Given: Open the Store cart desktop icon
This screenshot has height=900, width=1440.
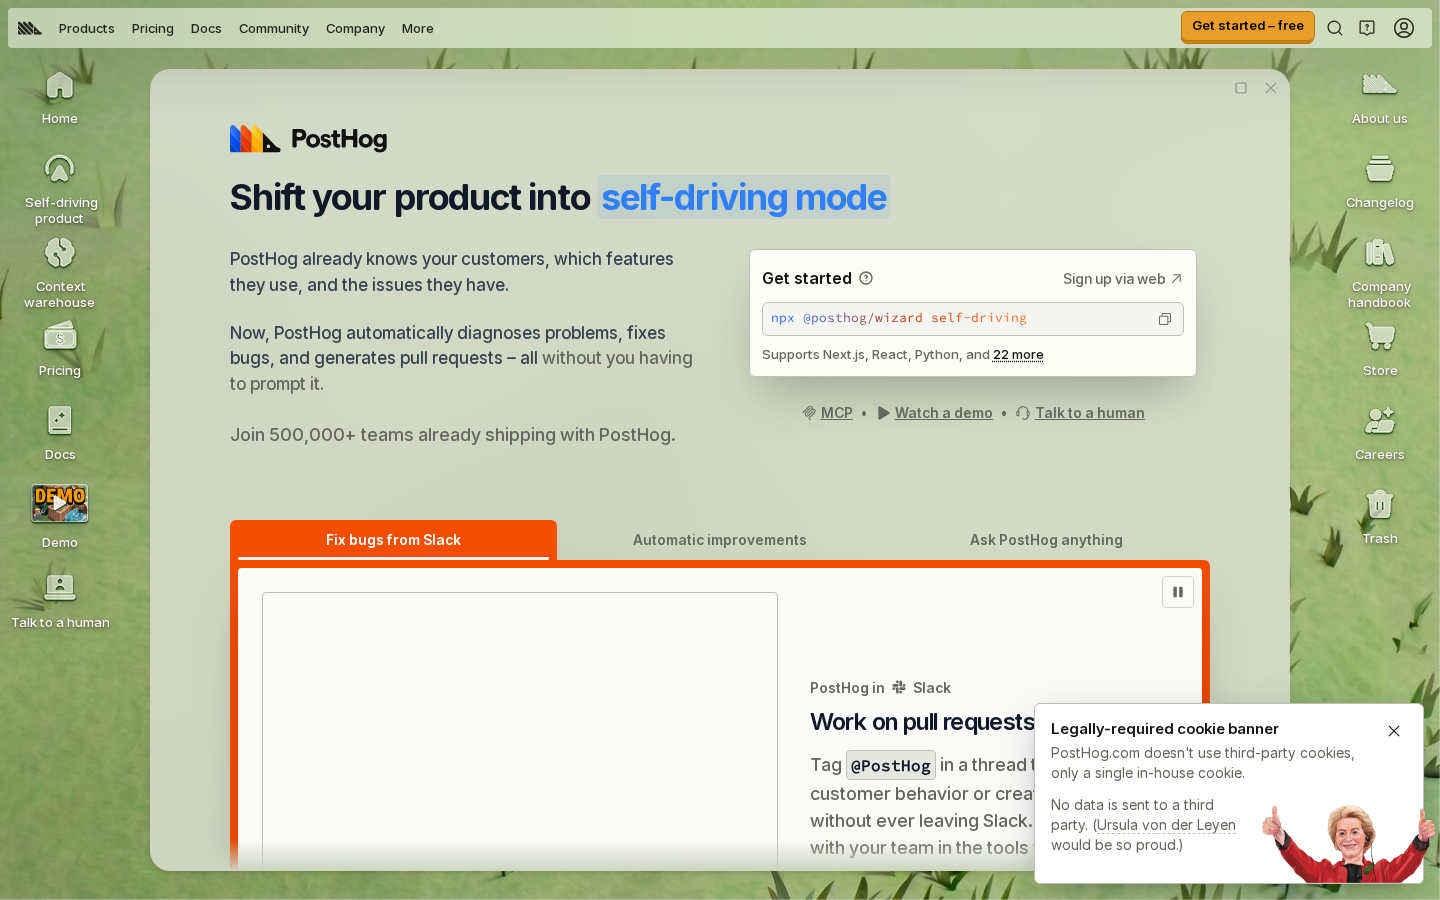Looking at the screenshot, I should [x=1380, y=349].
